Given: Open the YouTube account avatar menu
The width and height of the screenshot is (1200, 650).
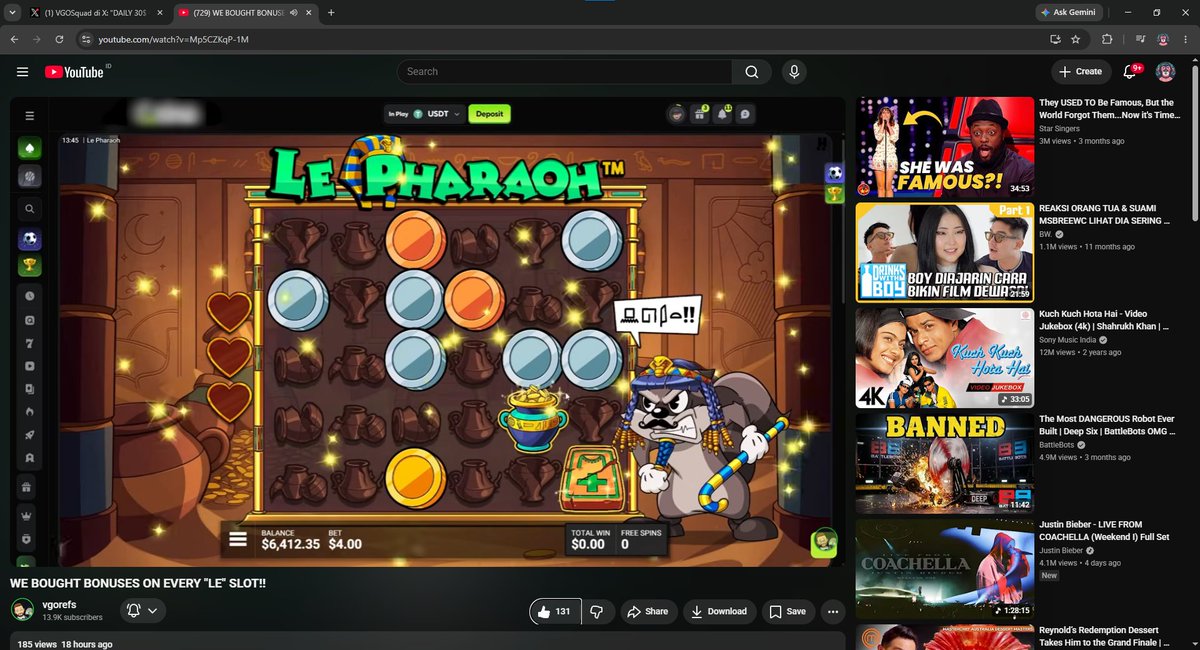Looking at the screenshot, I should pyautogui.click(x=1165, y=72).
